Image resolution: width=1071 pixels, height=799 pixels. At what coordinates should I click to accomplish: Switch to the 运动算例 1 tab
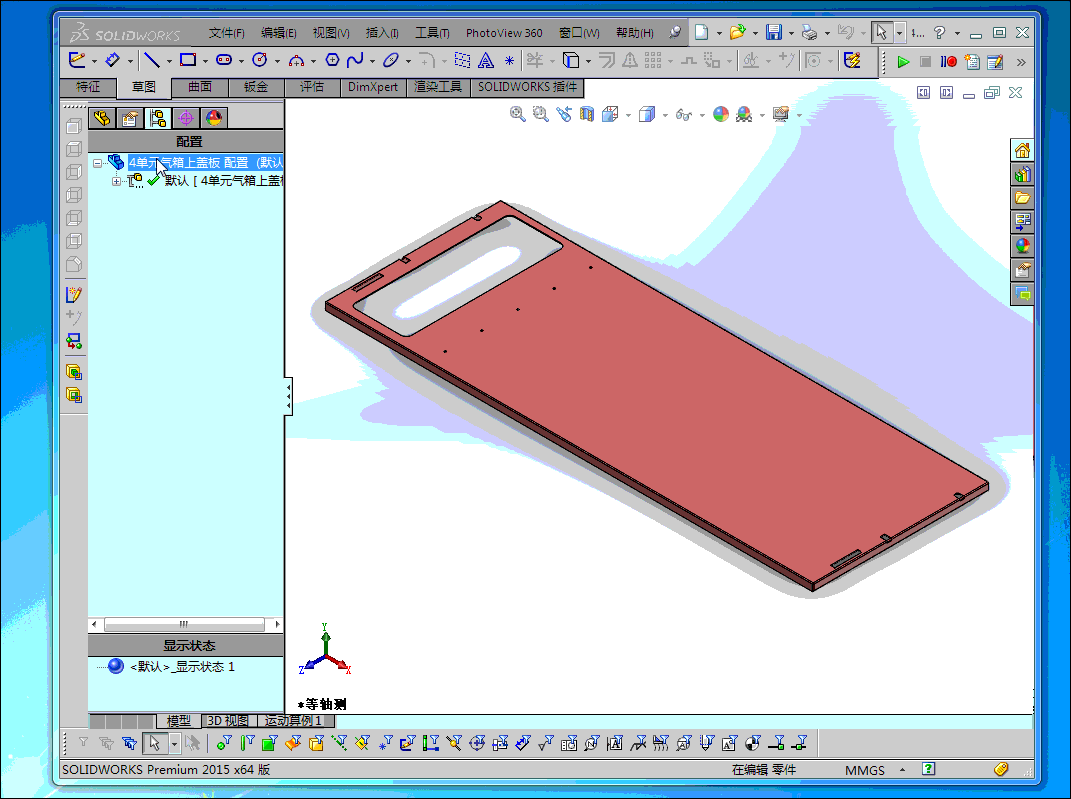tap(294, 720)
